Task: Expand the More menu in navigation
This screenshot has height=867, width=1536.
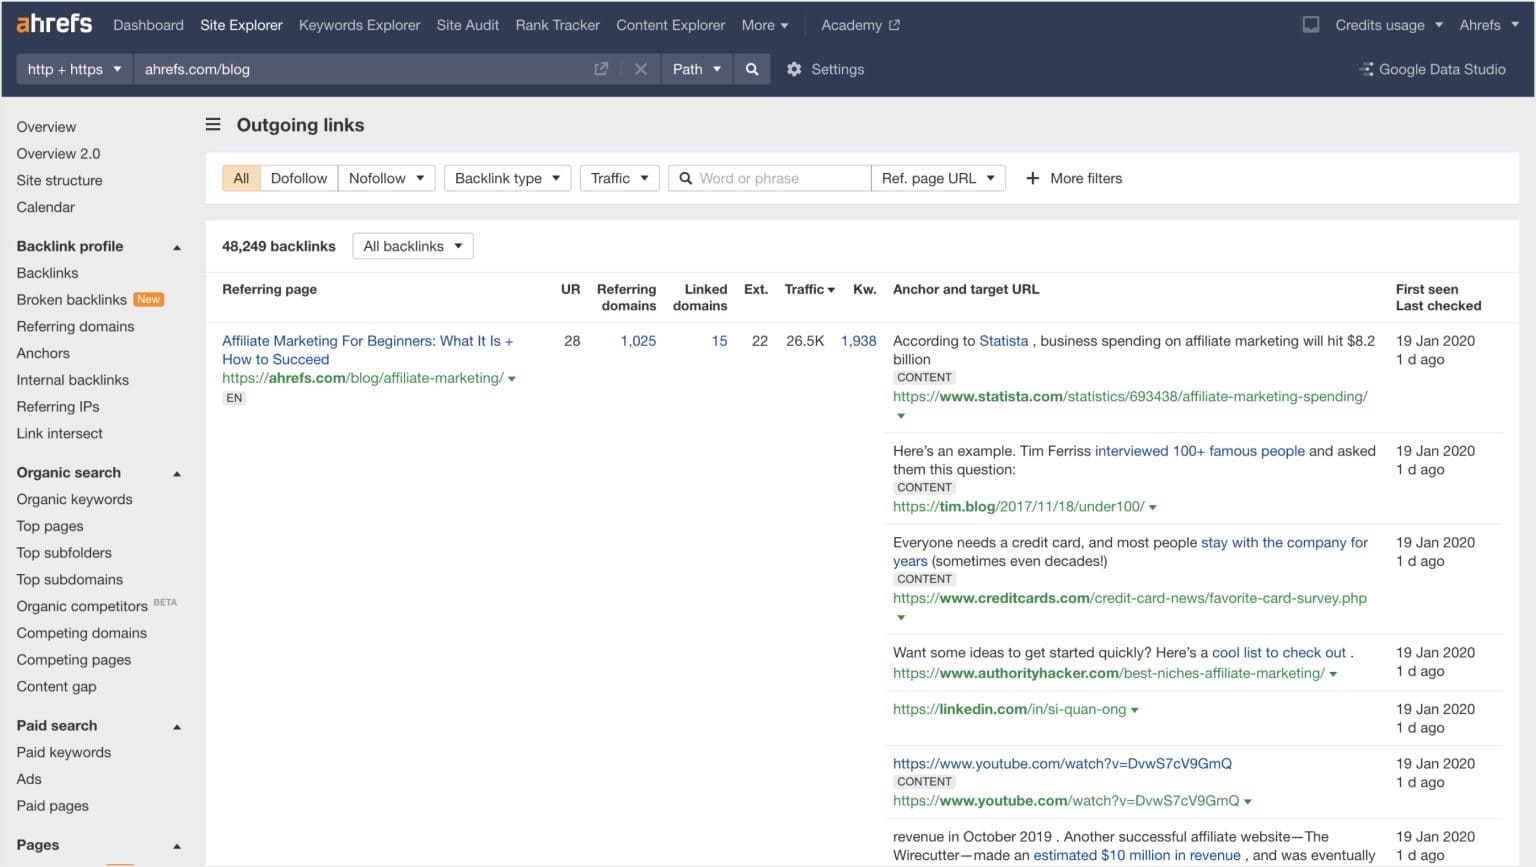Action: [x=765, y=25]
